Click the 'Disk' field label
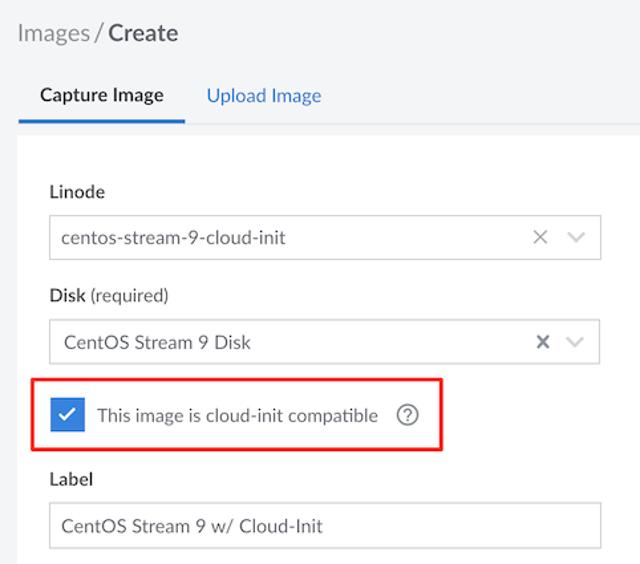640x564 pixels. (x=67, y=296)
